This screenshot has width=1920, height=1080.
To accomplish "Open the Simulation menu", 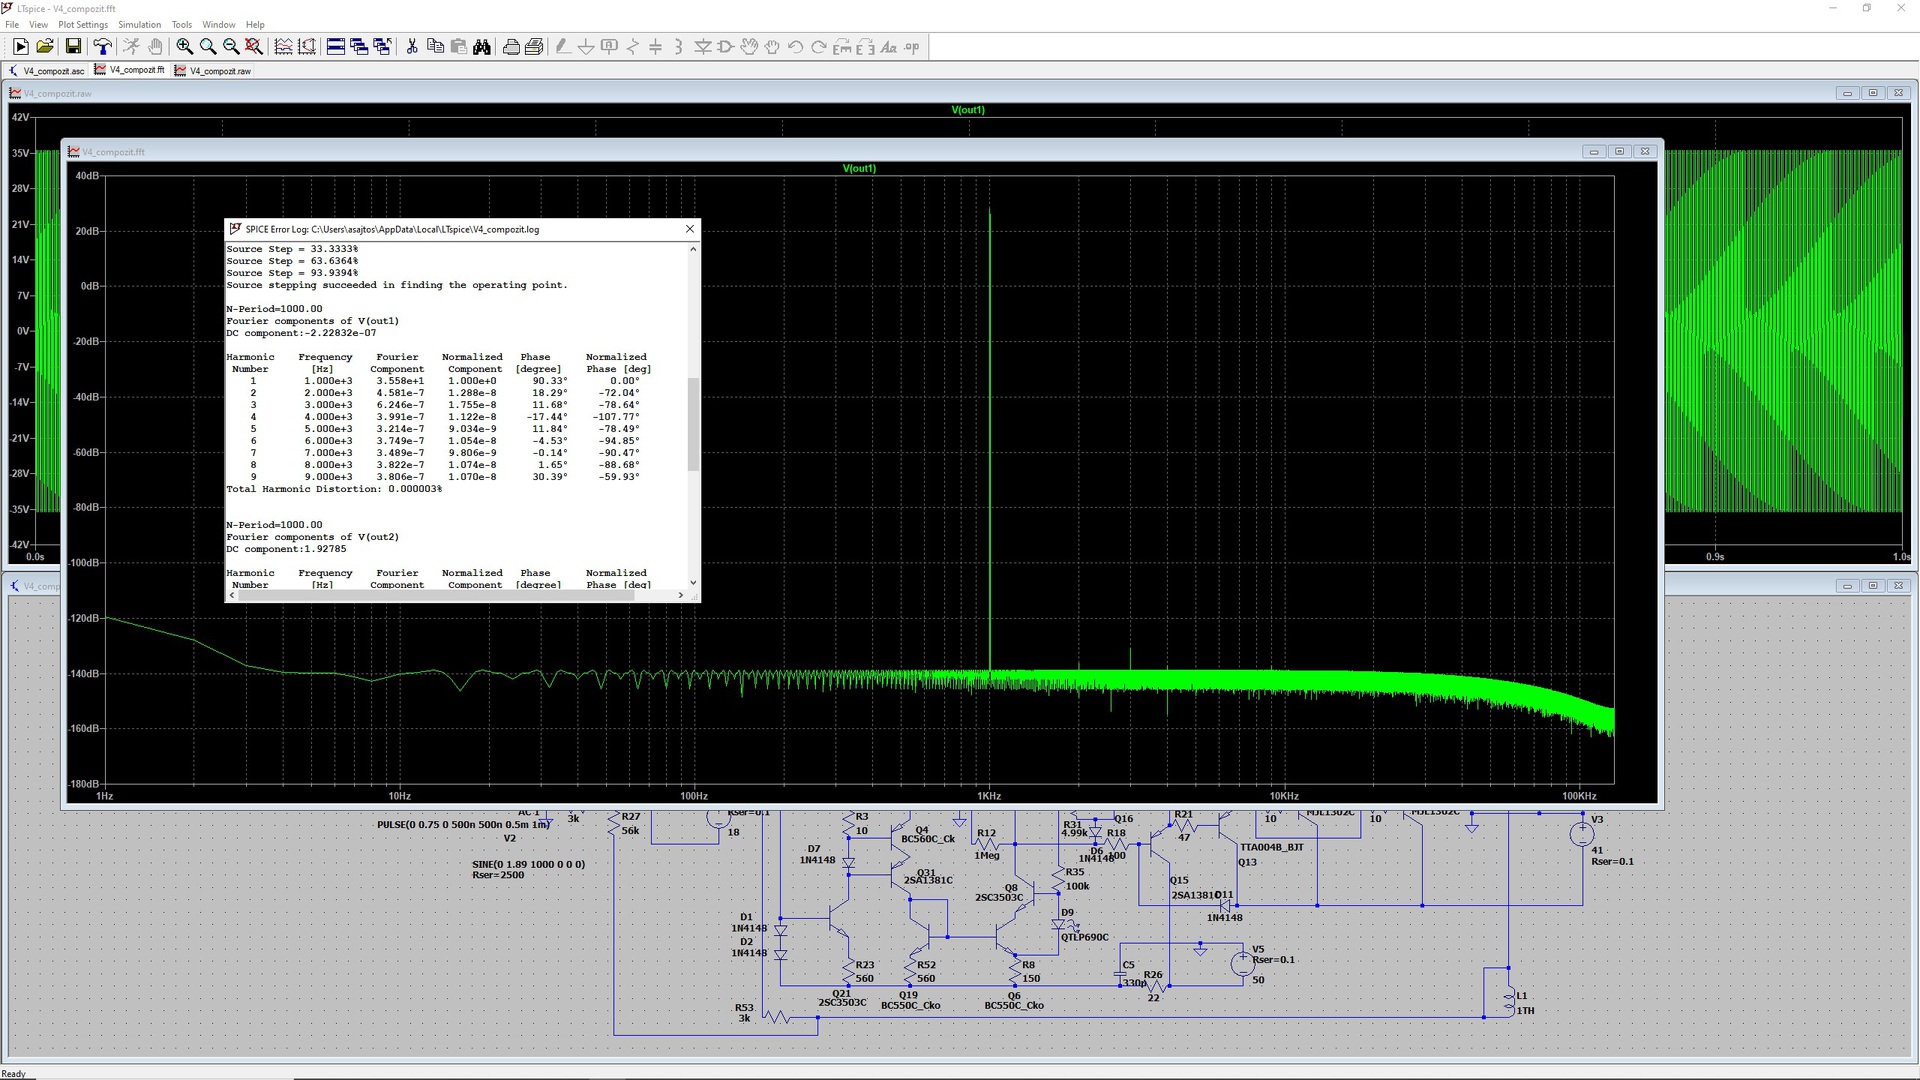I will coord(139,25).
